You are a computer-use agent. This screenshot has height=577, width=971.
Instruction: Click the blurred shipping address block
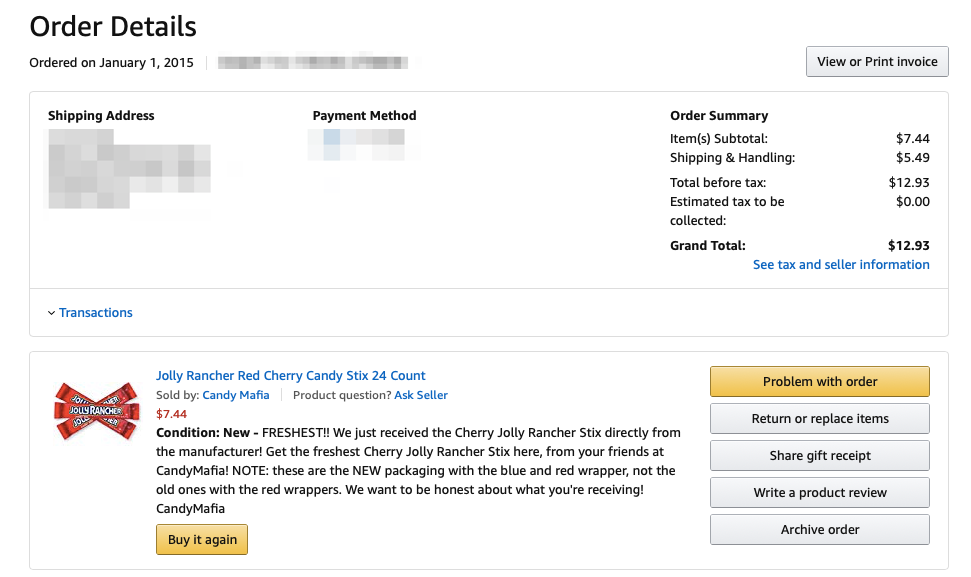point(129,168)
